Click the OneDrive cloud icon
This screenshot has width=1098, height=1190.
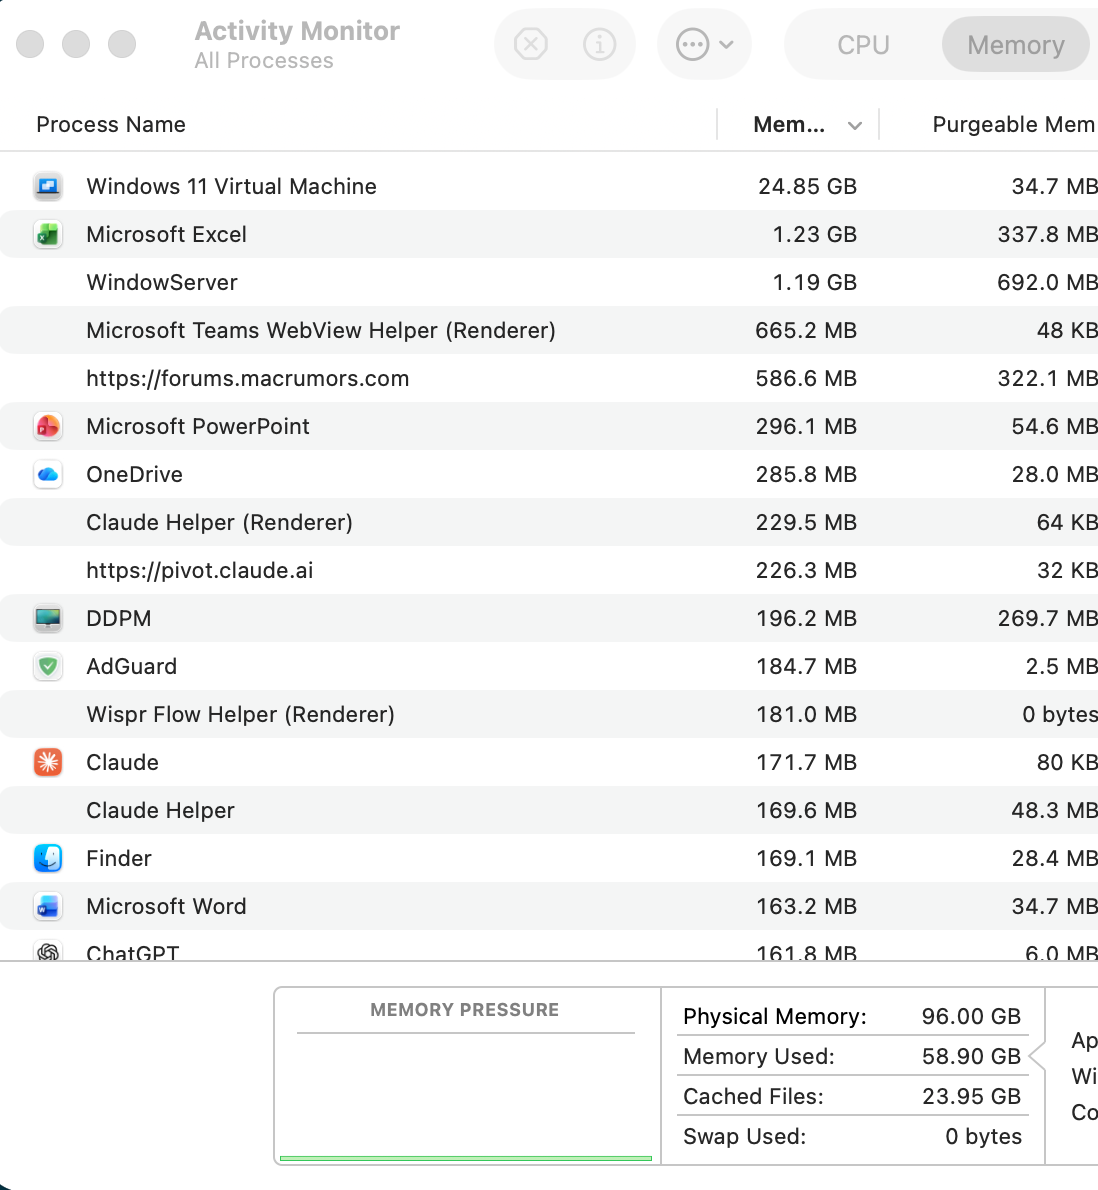click(48, 474)
